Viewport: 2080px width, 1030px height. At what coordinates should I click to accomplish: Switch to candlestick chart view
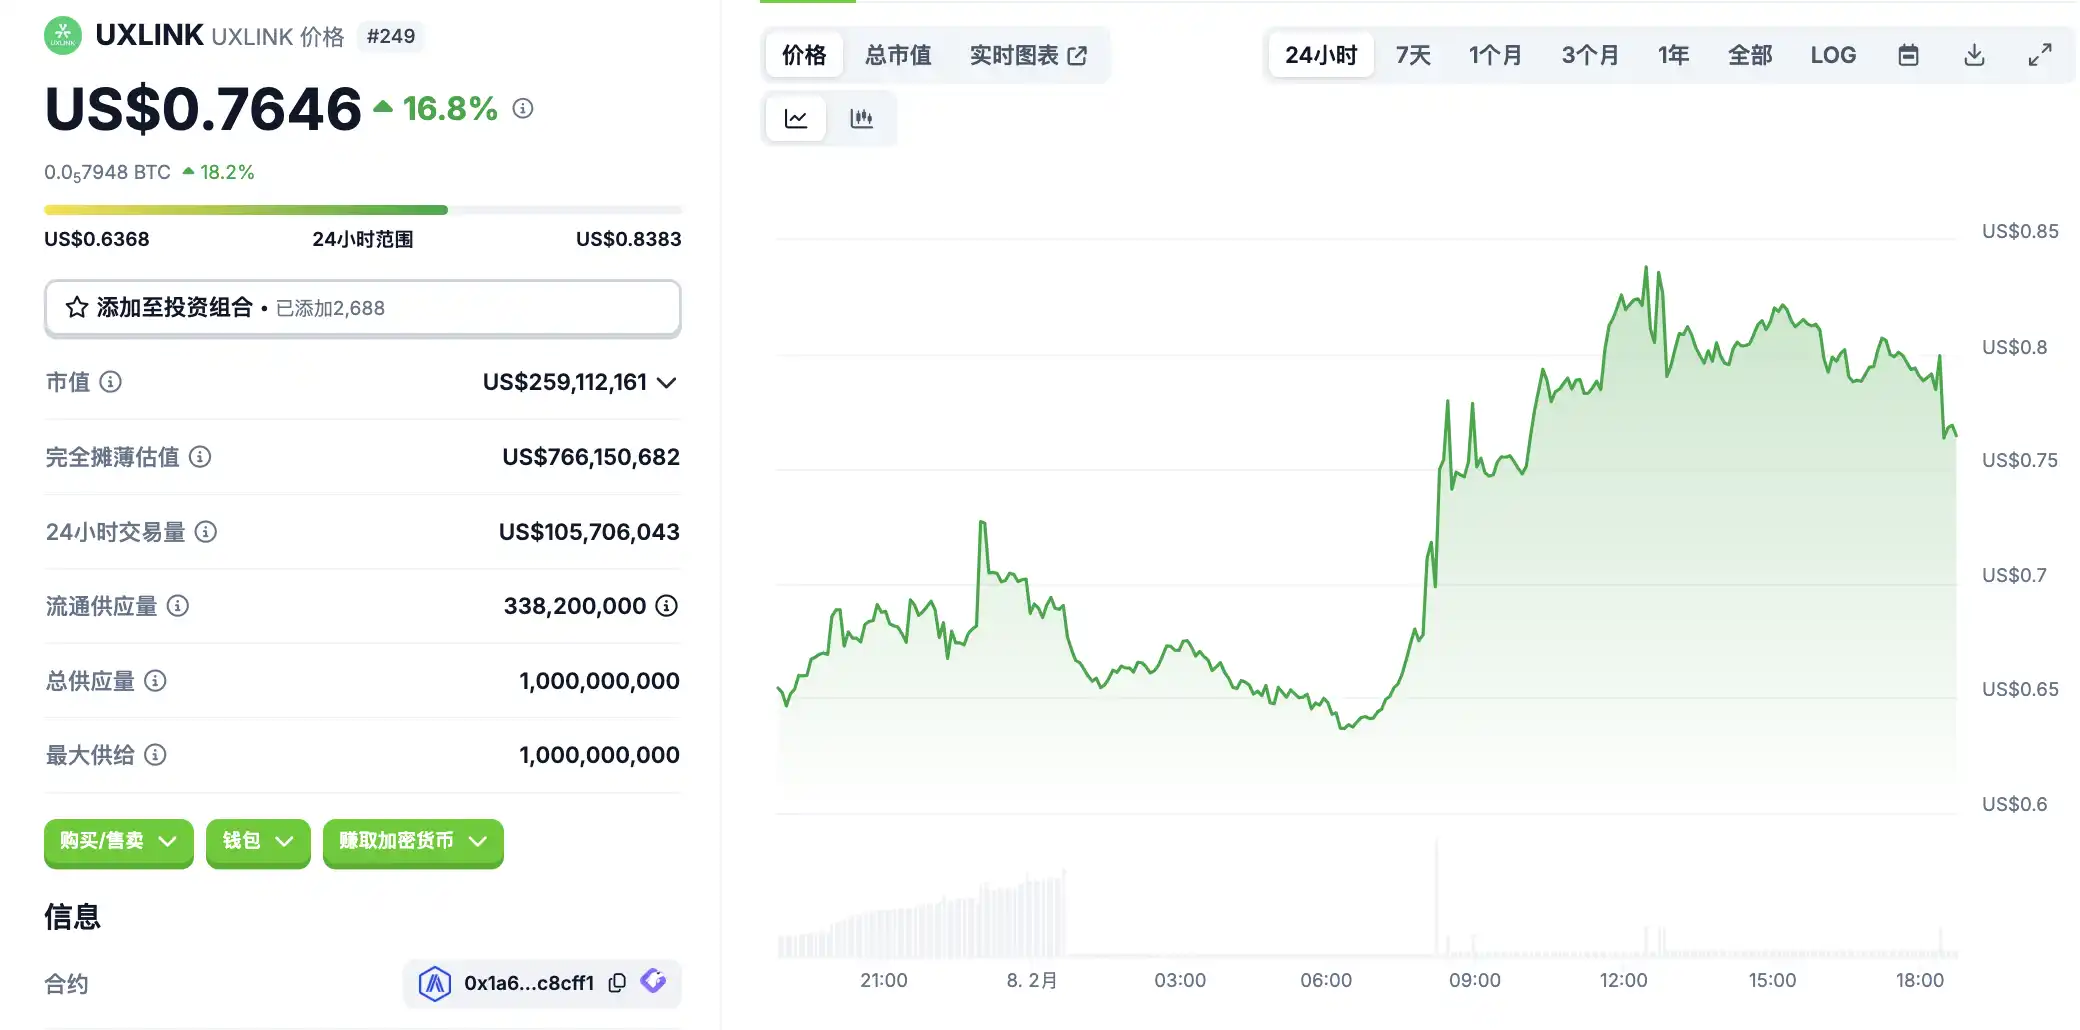[861, 119]
